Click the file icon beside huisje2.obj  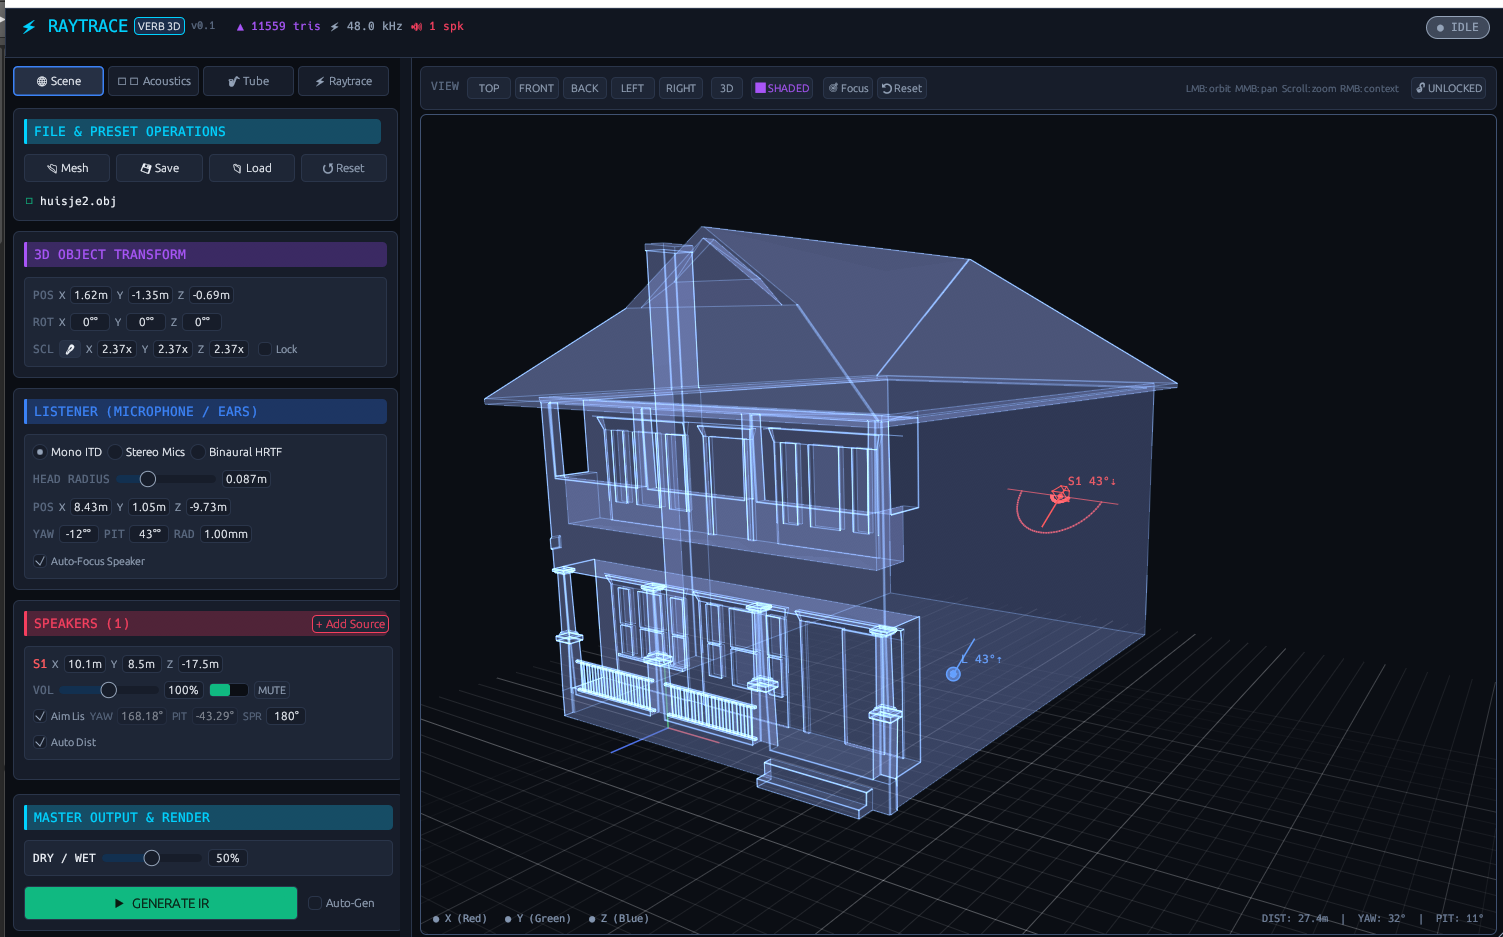pyautogui.click(x=29, y=201)
